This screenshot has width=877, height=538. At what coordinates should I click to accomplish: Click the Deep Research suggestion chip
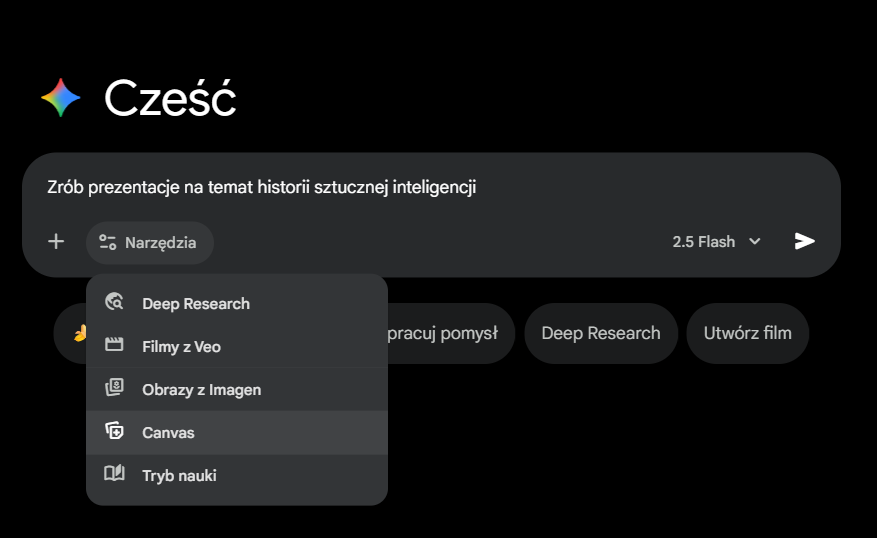click(x=601, y=333)
